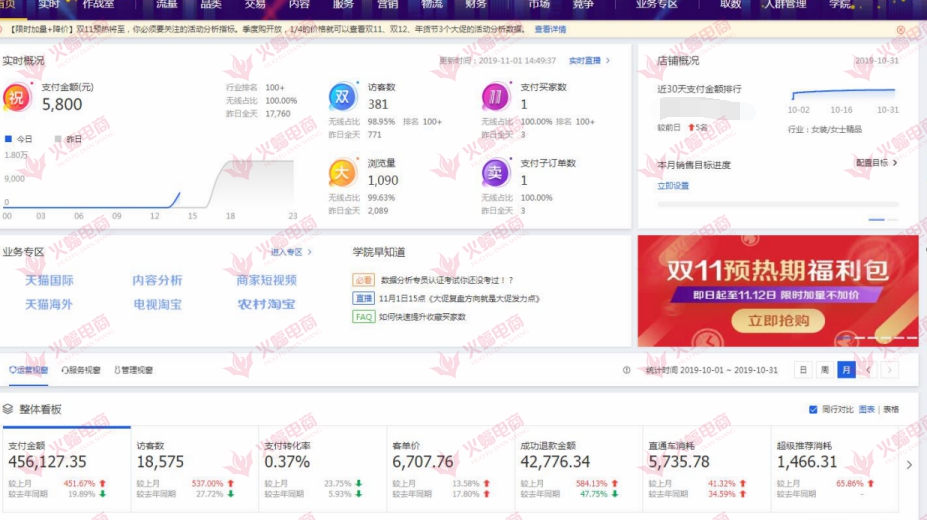Viewport: 927px width, 520px height.
Task: Open 进入专区 link
Action: tap(291, 252)
